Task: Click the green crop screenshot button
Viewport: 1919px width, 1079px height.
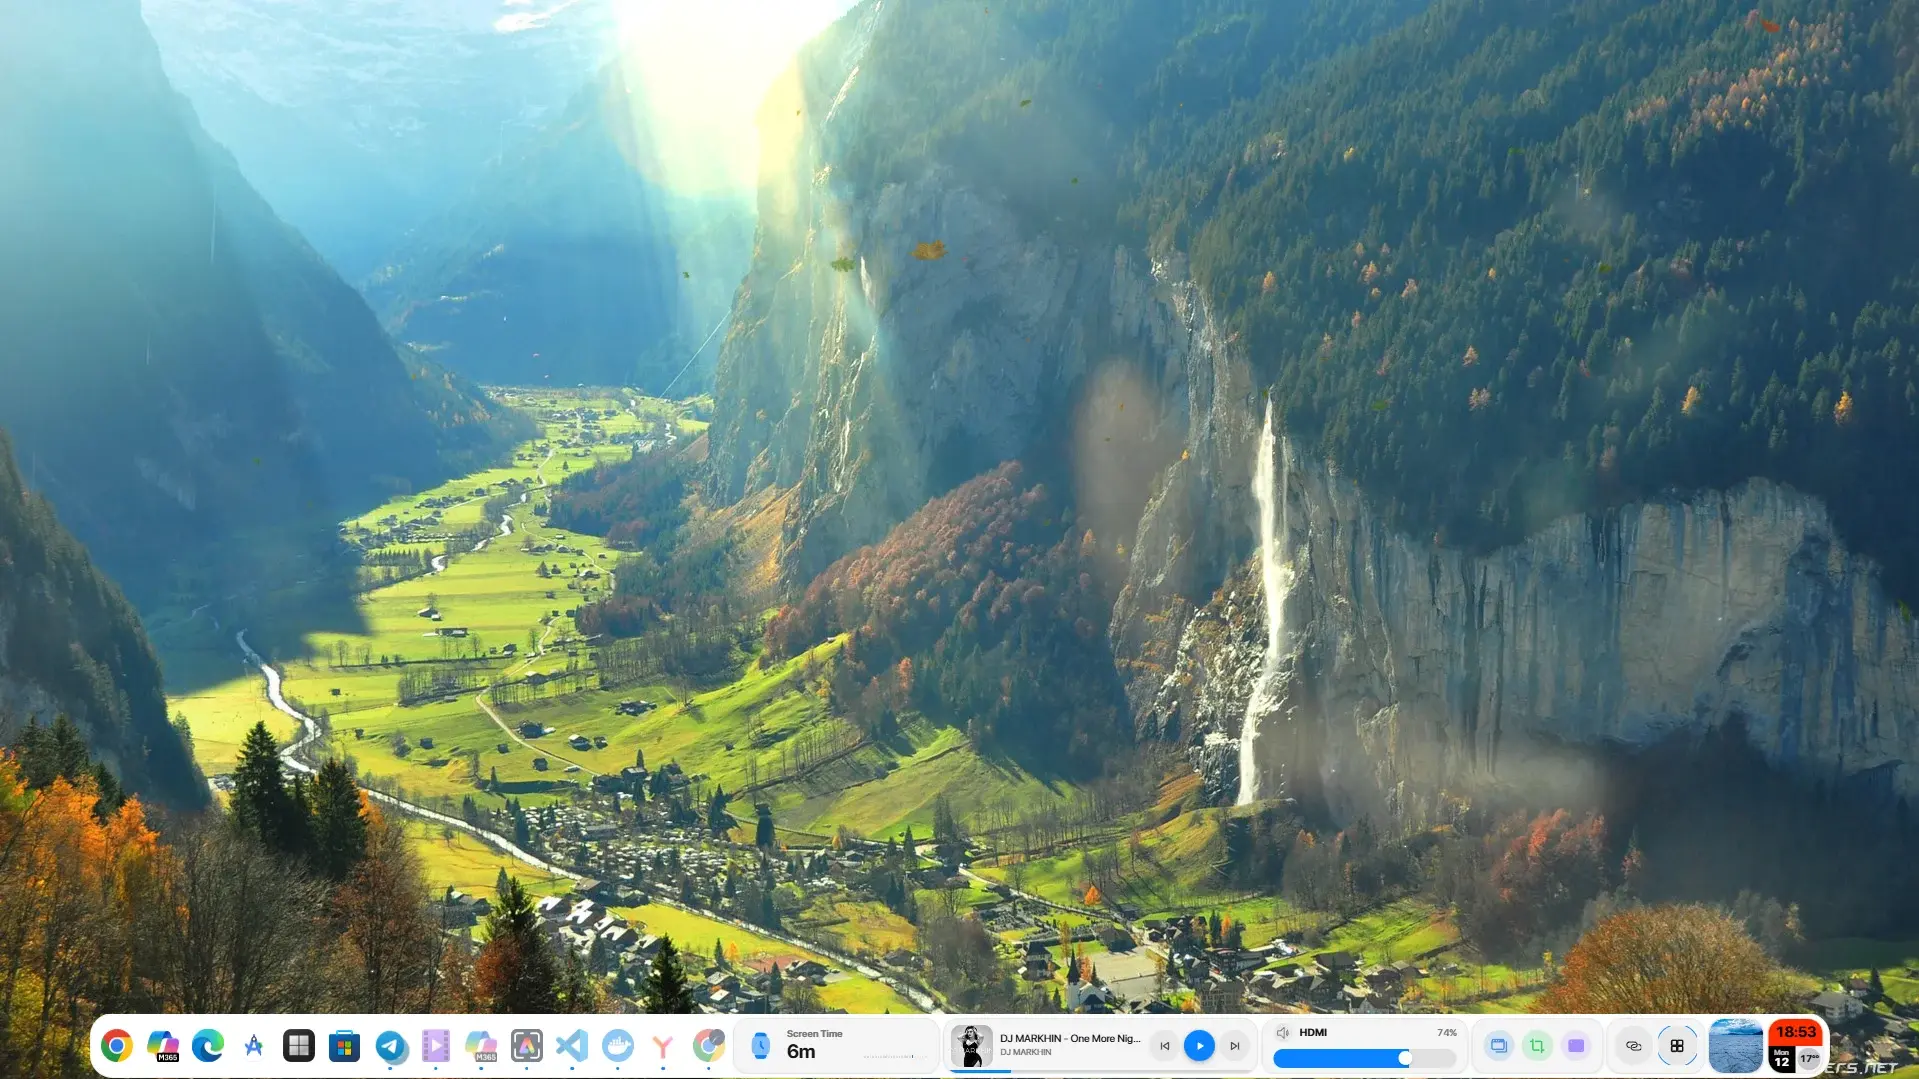Action: (x=1537, y=1046)
